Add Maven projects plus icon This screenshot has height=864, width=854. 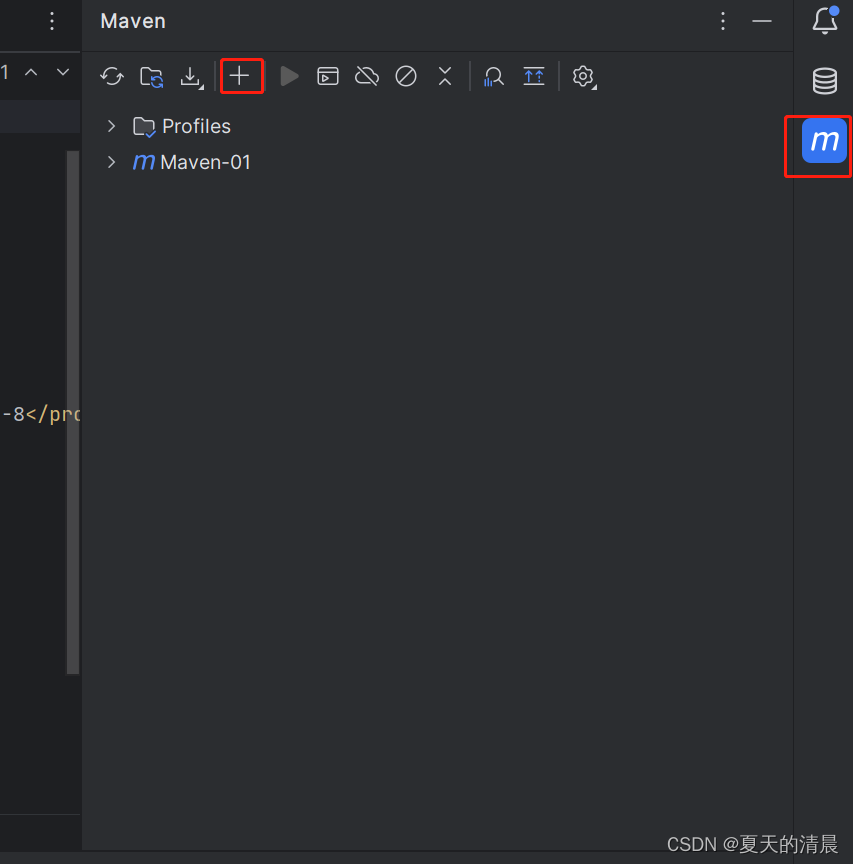click(x=240, y=75)
